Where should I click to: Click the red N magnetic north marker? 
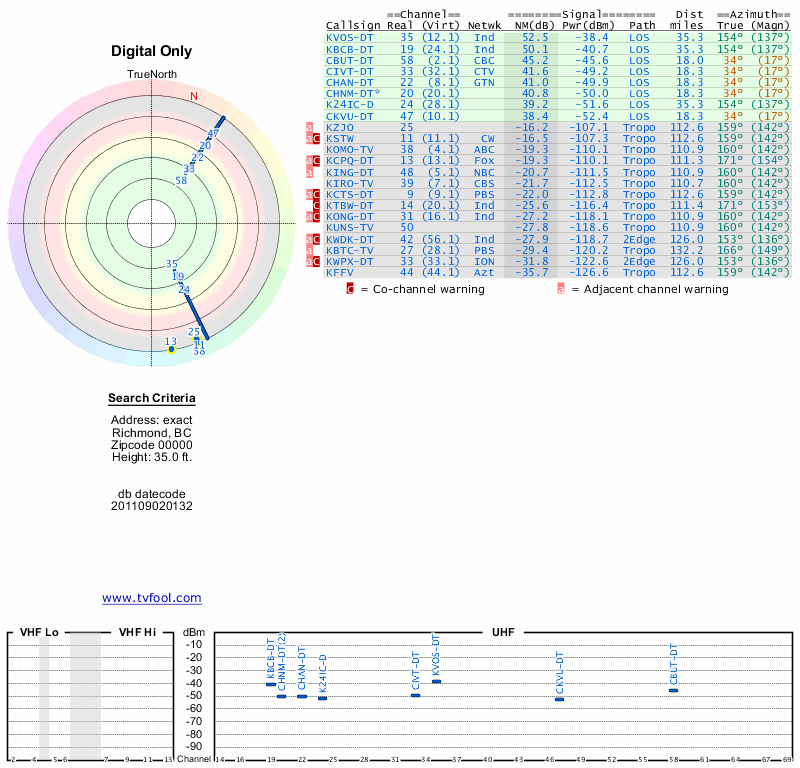pyautogui.click(x=194, y=96)
